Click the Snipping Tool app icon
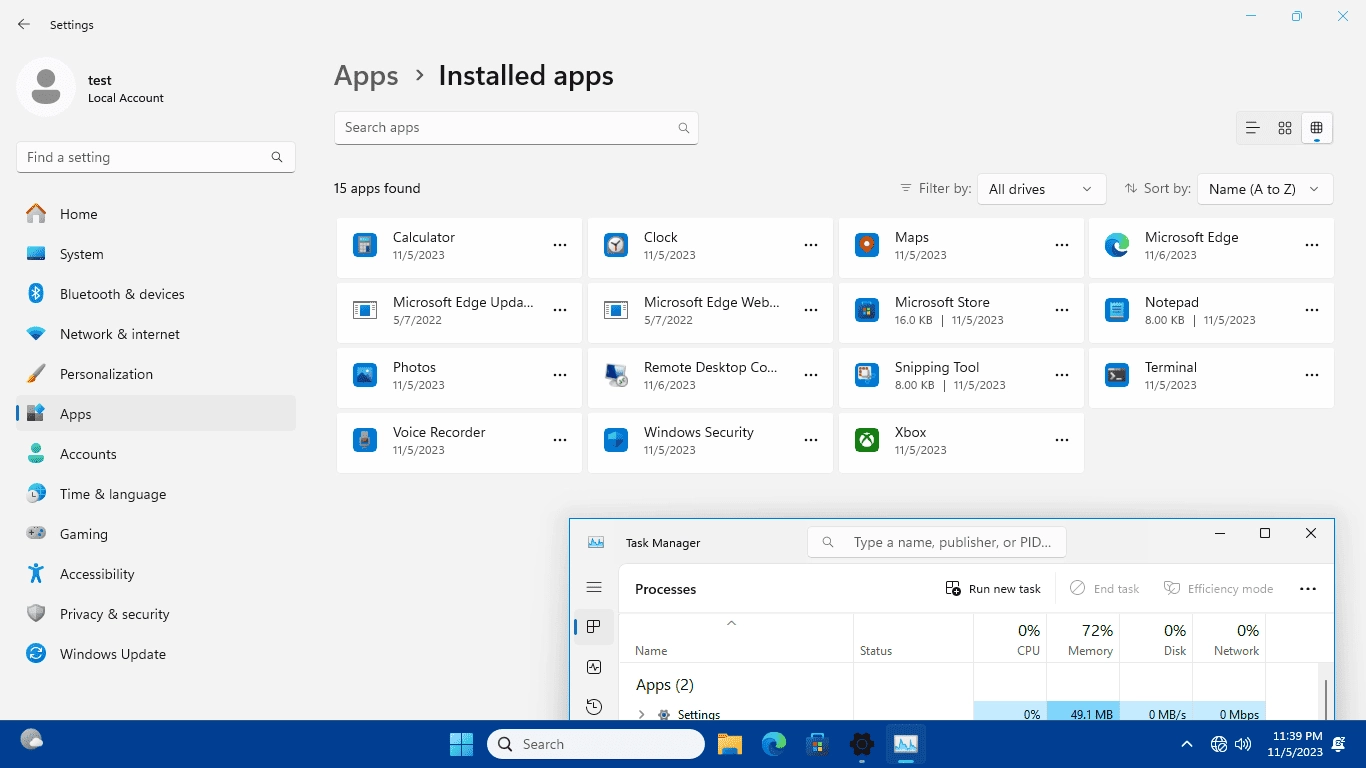 click(867, 375)
